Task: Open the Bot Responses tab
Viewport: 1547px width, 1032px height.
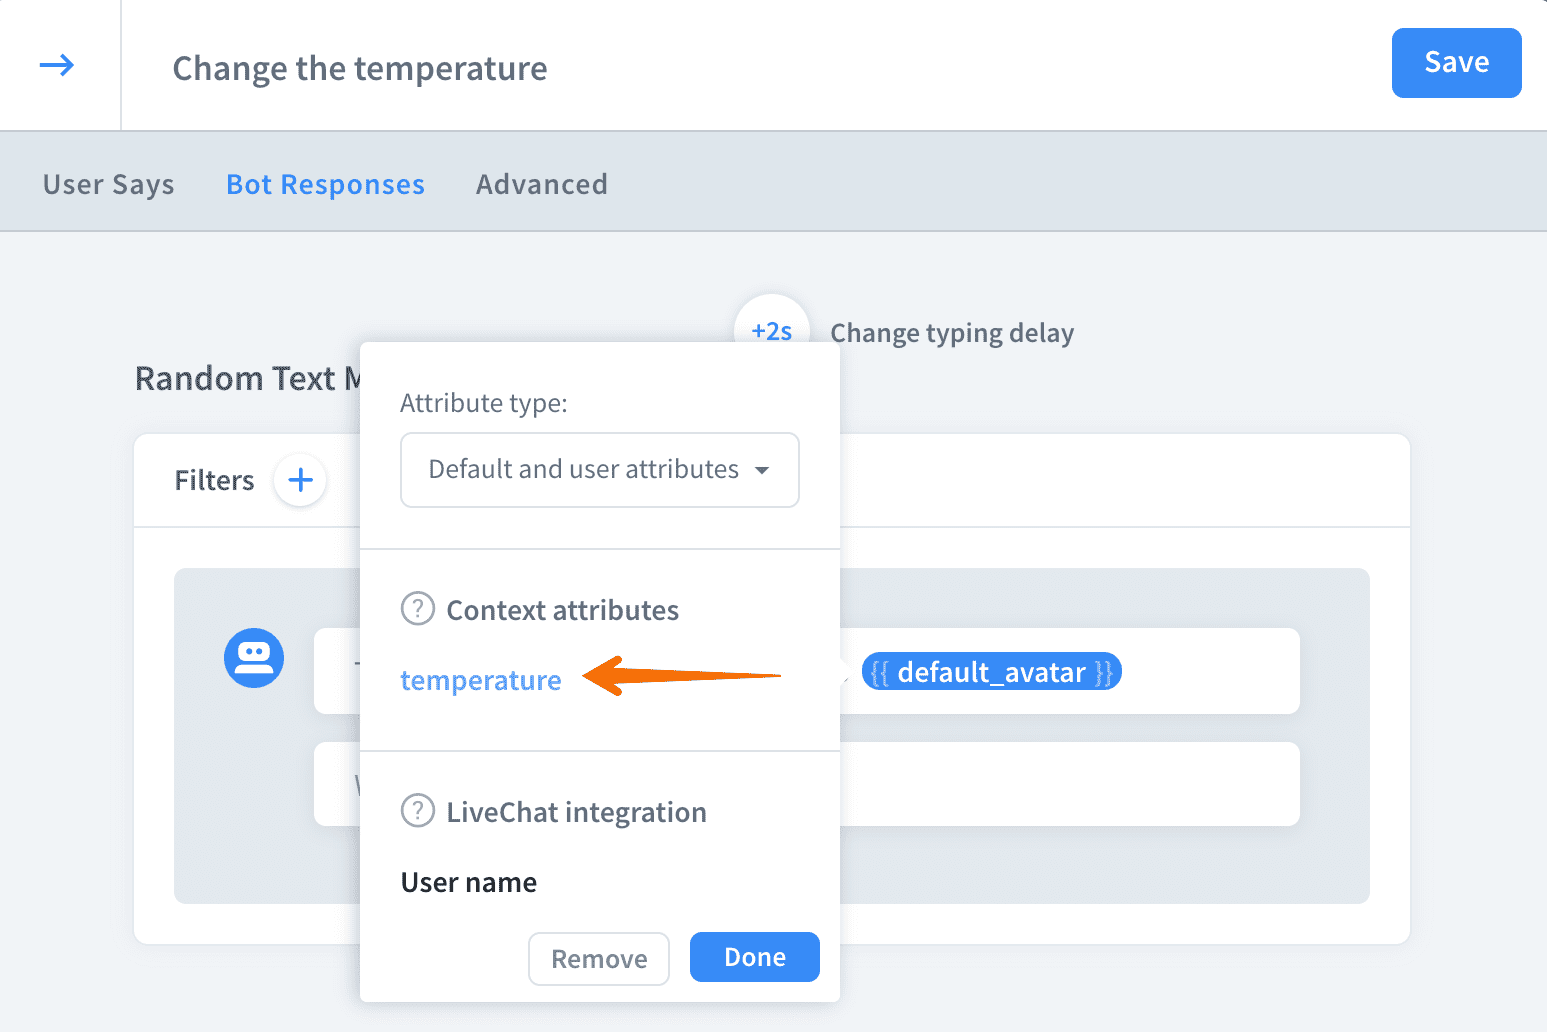Action: [325, 185]
